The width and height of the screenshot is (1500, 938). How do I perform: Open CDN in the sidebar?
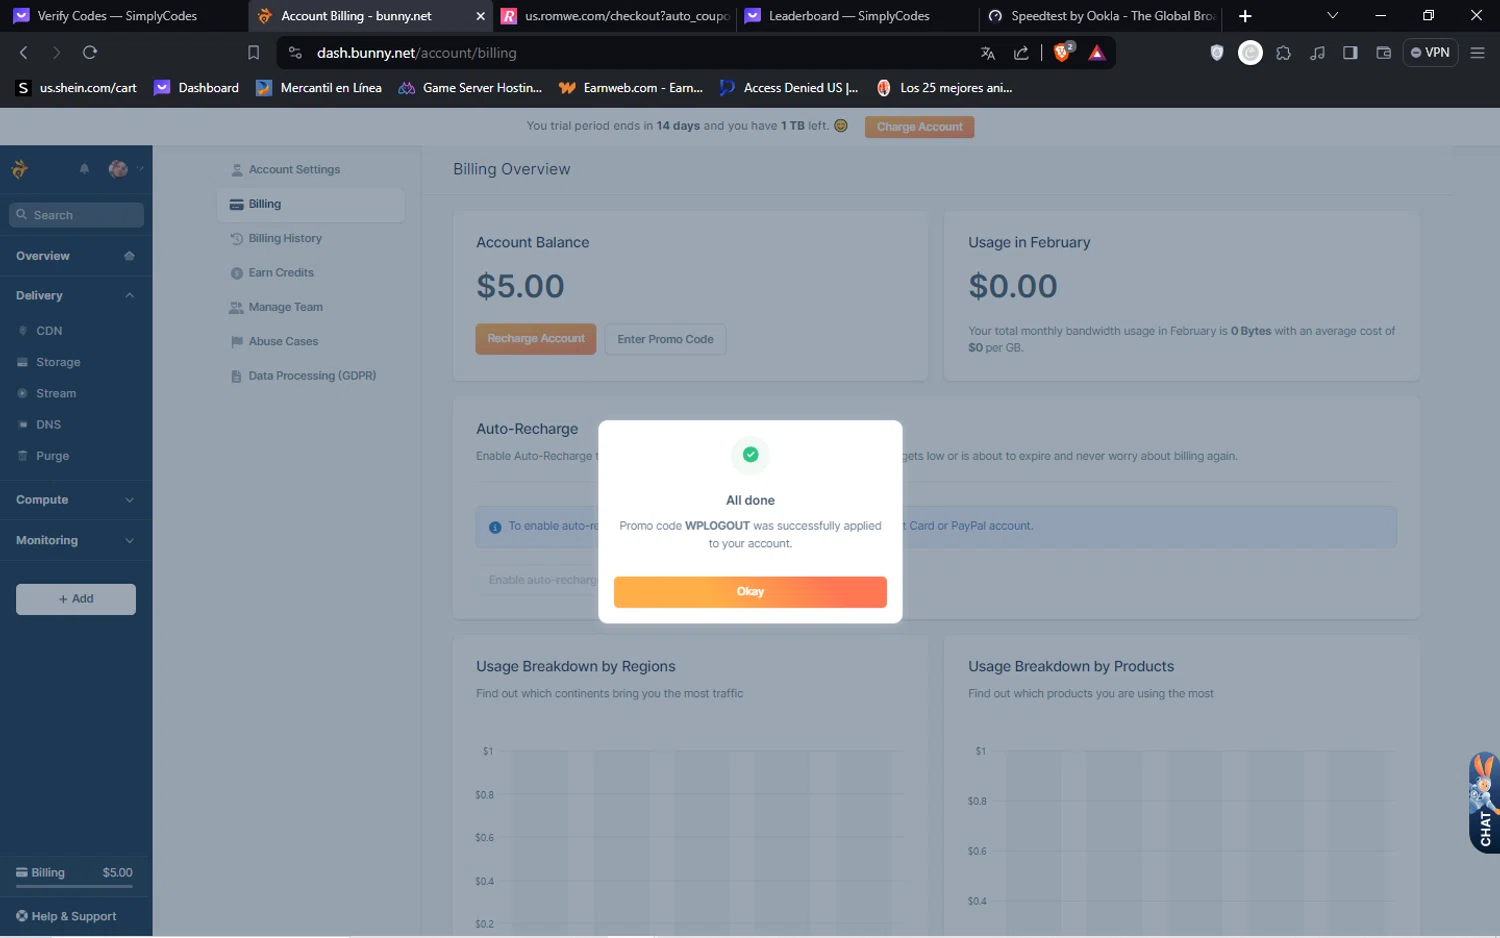click(49, 331)
